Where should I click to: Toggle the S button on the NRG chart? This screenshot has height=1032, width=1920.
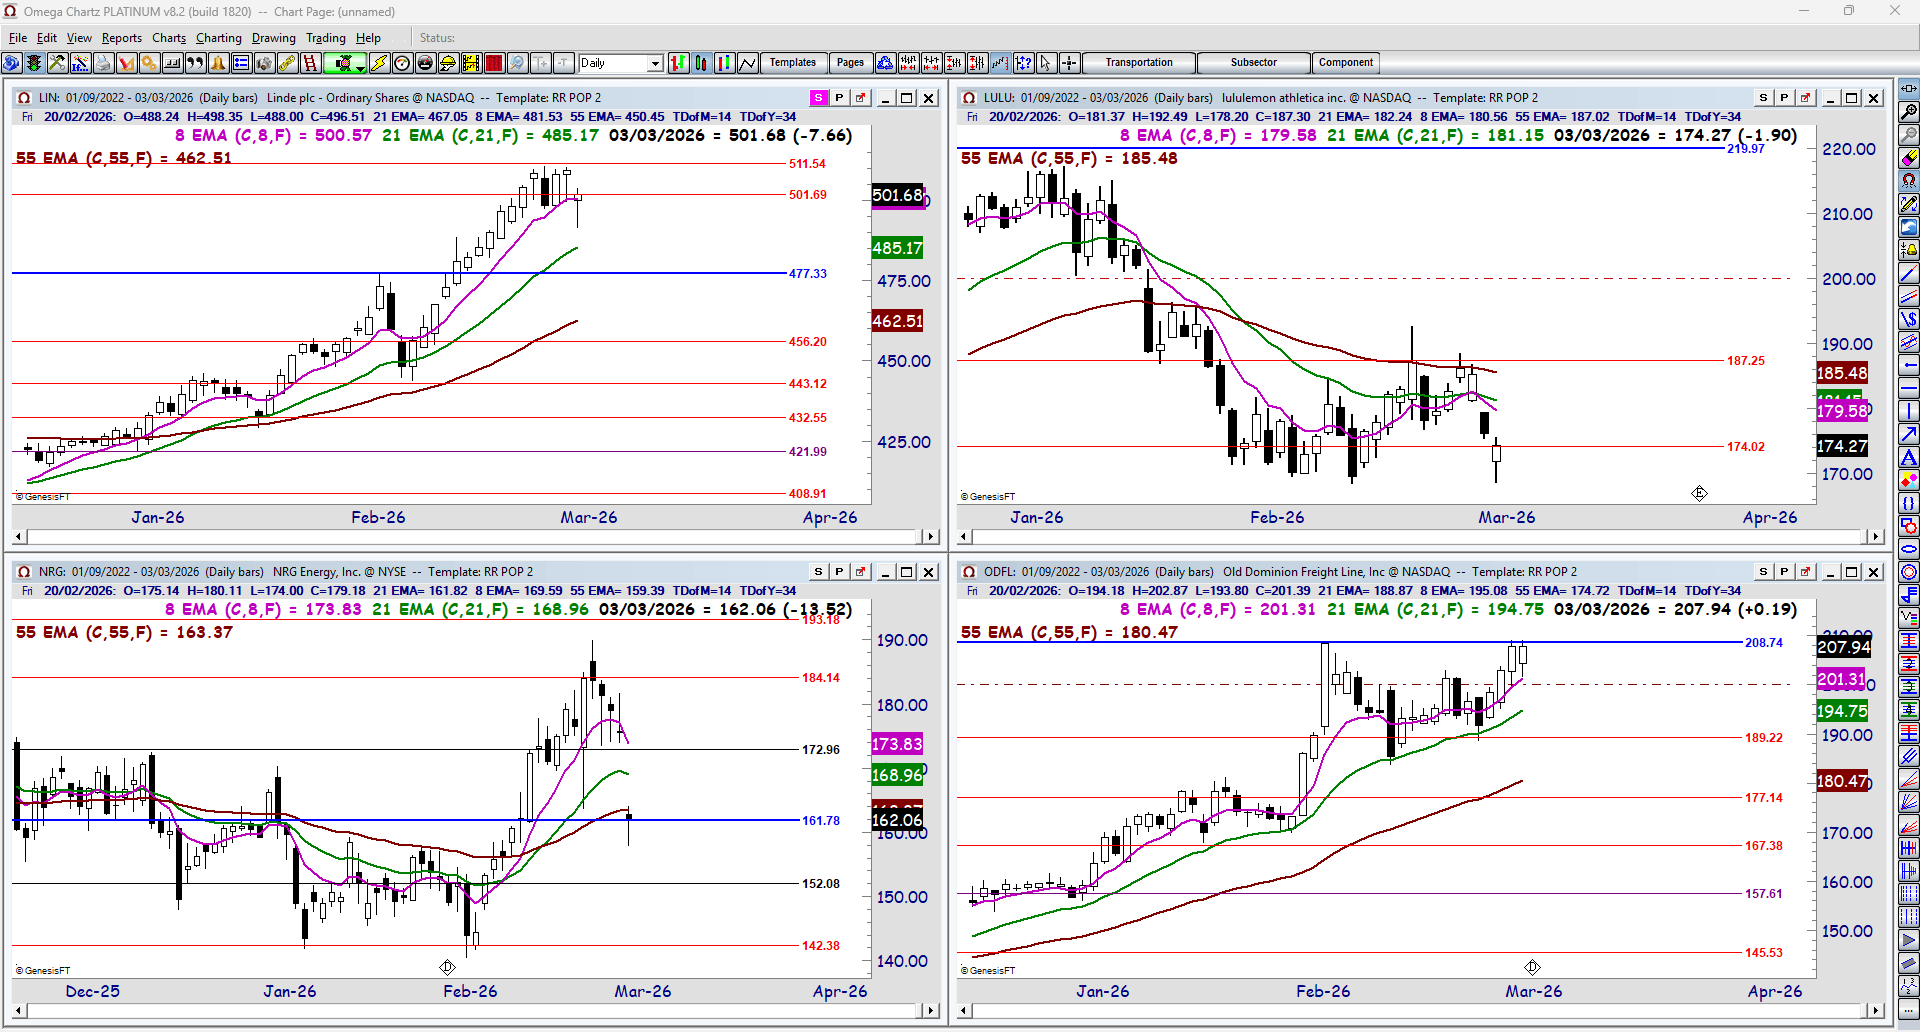(818, 572)
